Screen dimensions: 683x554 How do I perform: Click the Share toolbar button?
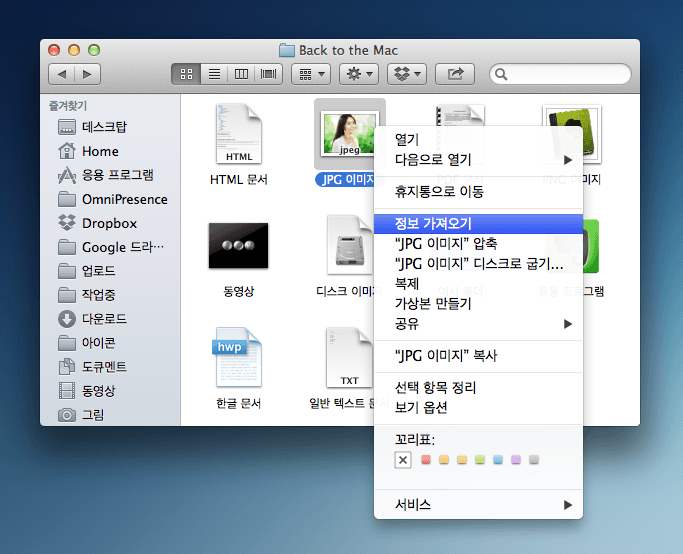pyautogui.click(x=455, y=74)
